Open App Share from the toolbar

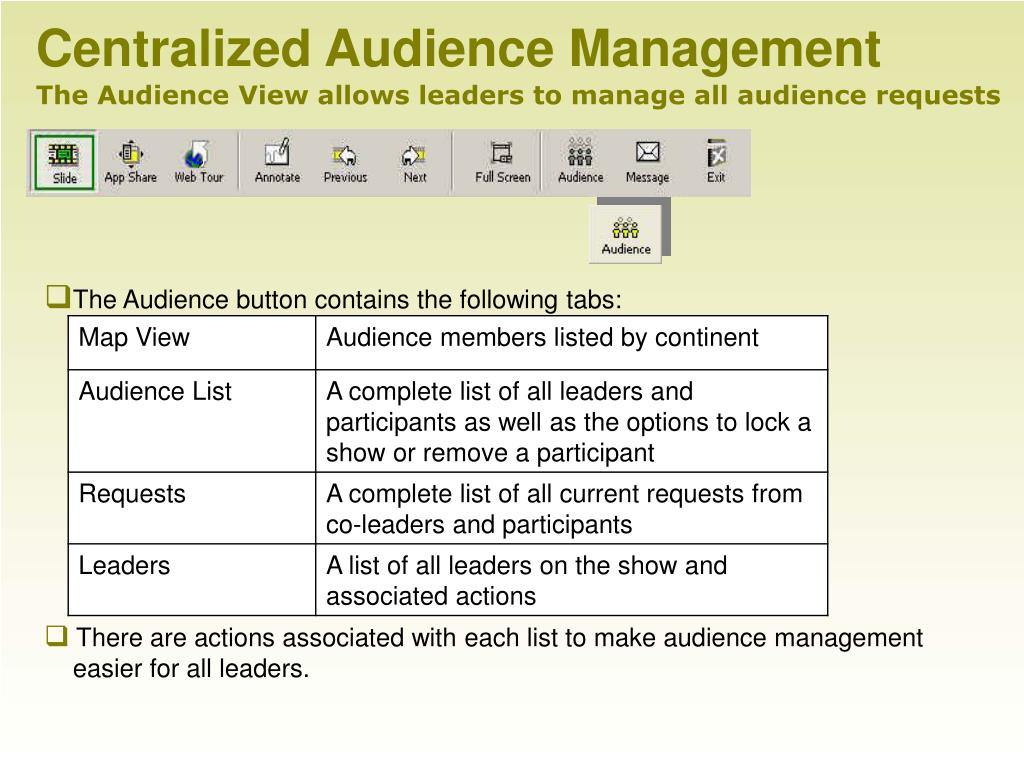(x=131, y=163)
